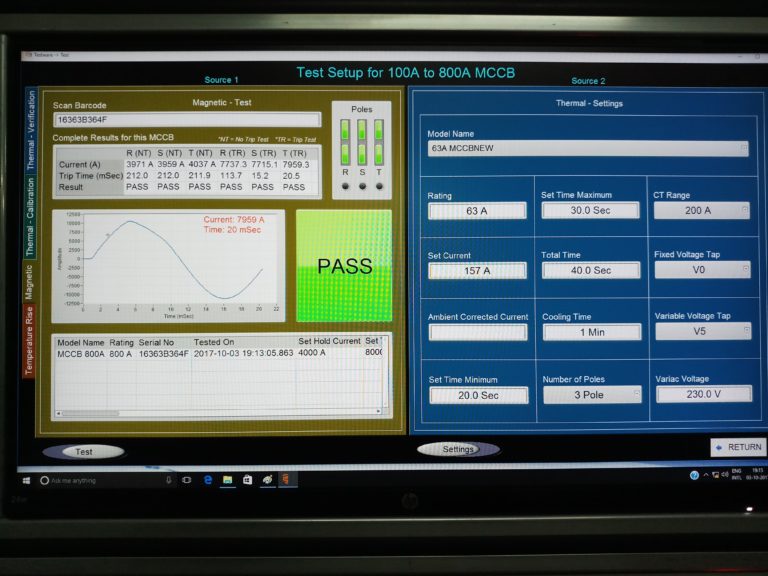This screenshot has height=576, width=768.
Task: Click the Tested On column header
Action: pyautogui.click(x=214, y=342)
